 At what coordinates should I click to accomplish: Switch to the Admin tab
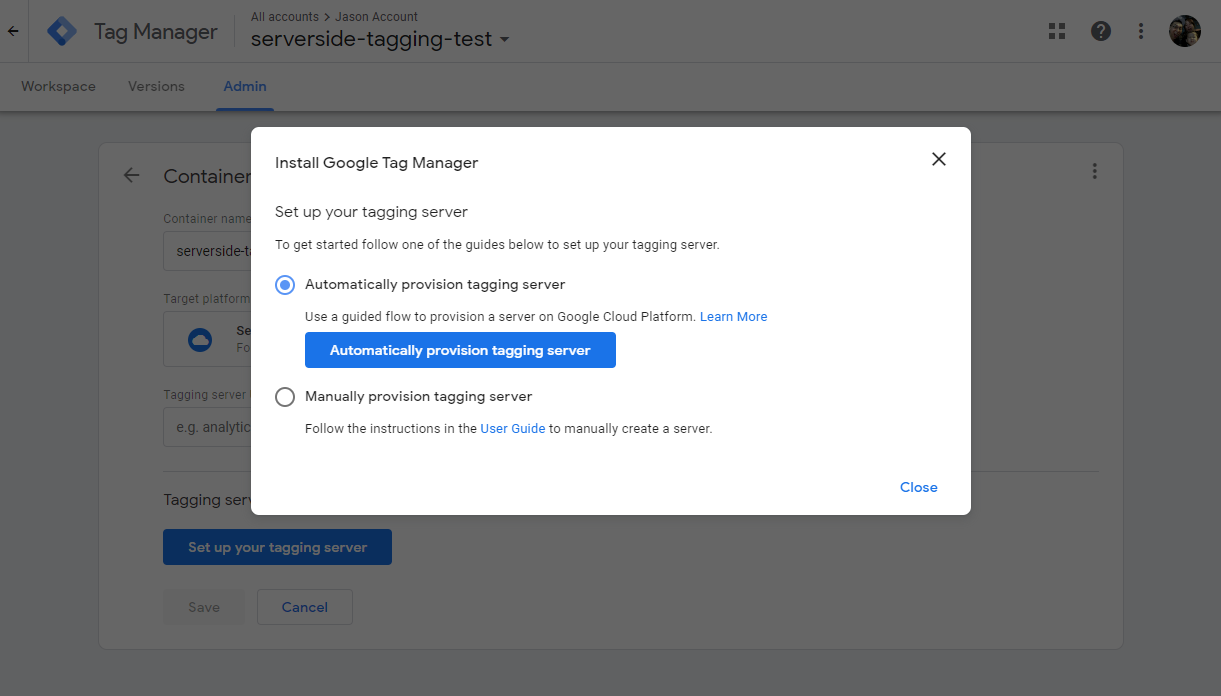point(245,86)
